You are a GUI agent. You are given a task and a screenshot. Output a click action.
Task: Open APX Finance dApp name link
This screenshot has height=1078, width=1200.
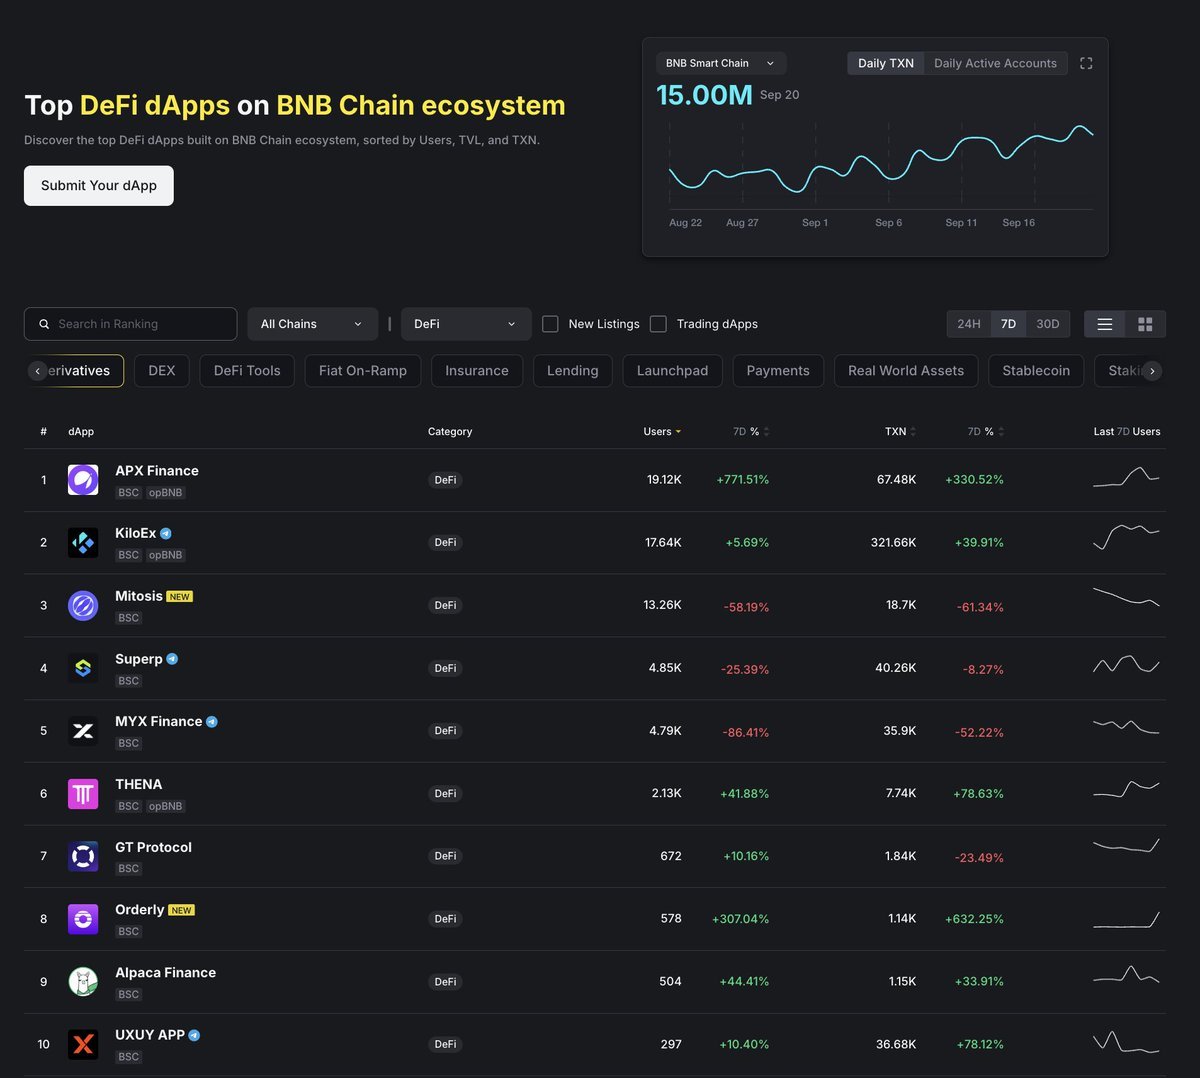click(x=157, y=471)
